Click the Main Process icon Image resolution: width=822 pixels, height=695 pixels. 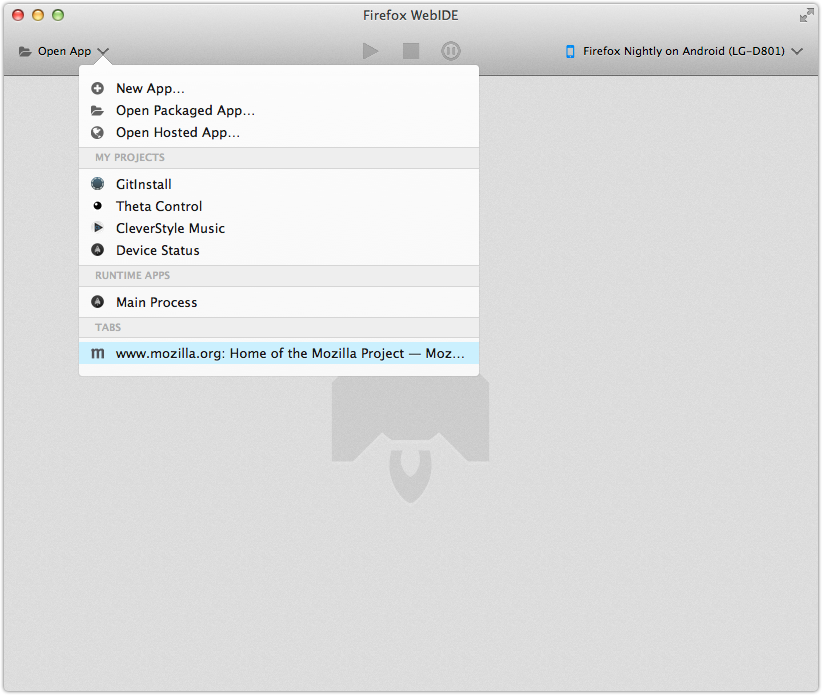click(98, 301)
